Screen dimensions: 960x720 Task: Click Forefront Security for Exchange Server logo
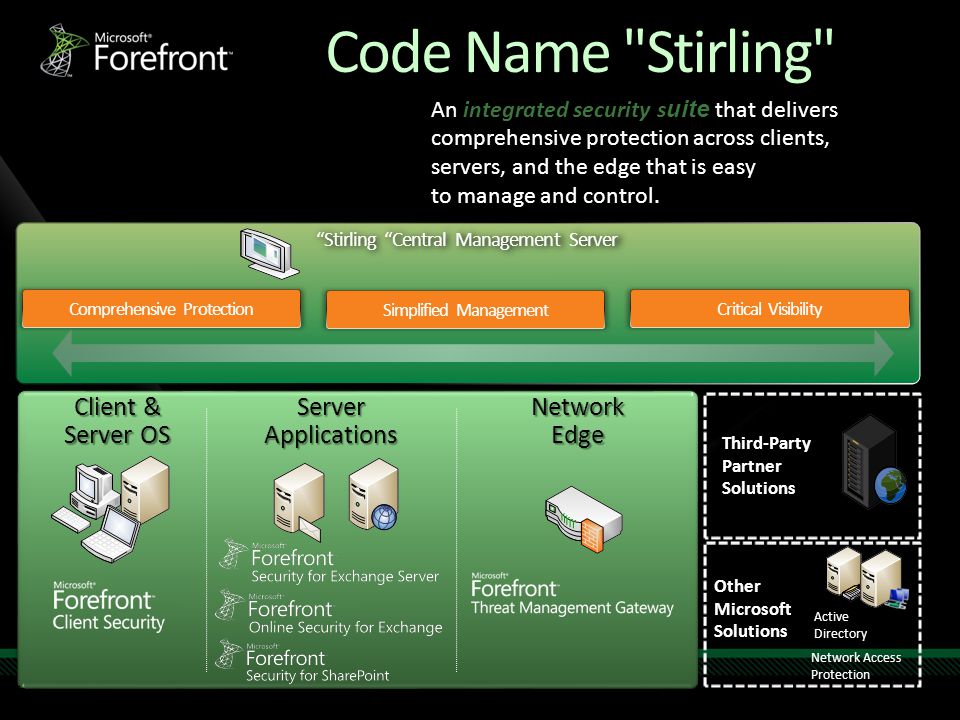[x=329, y=561]
